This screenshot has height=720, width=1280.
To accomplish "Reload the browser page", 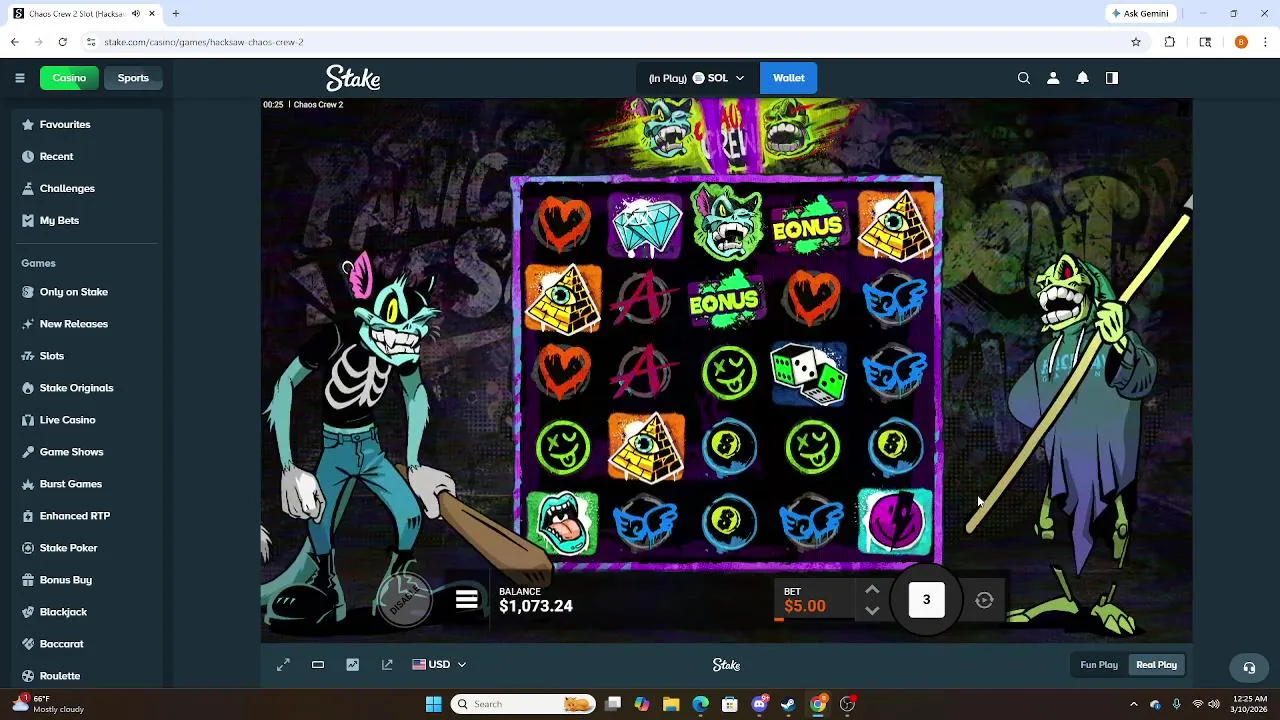I will 62,42.
